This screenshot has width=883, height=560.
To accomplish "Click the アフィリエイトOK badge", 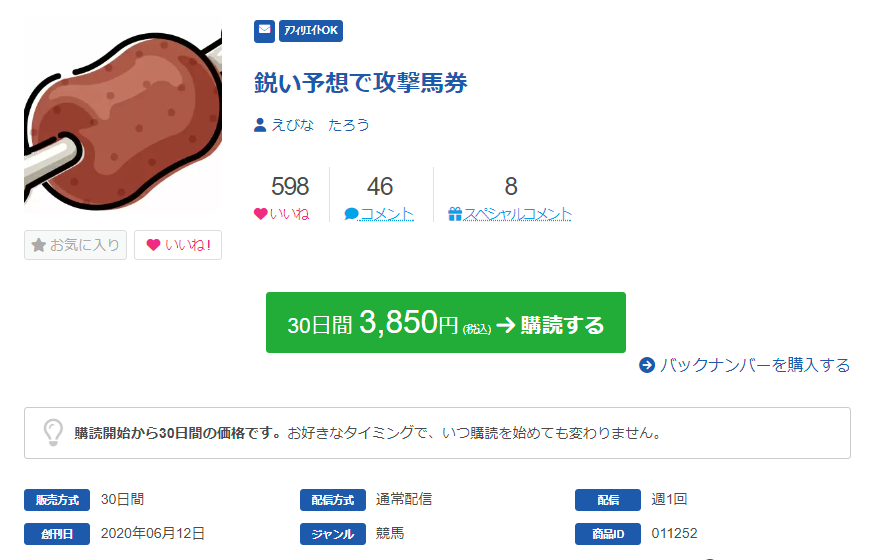I will point(311,31).
